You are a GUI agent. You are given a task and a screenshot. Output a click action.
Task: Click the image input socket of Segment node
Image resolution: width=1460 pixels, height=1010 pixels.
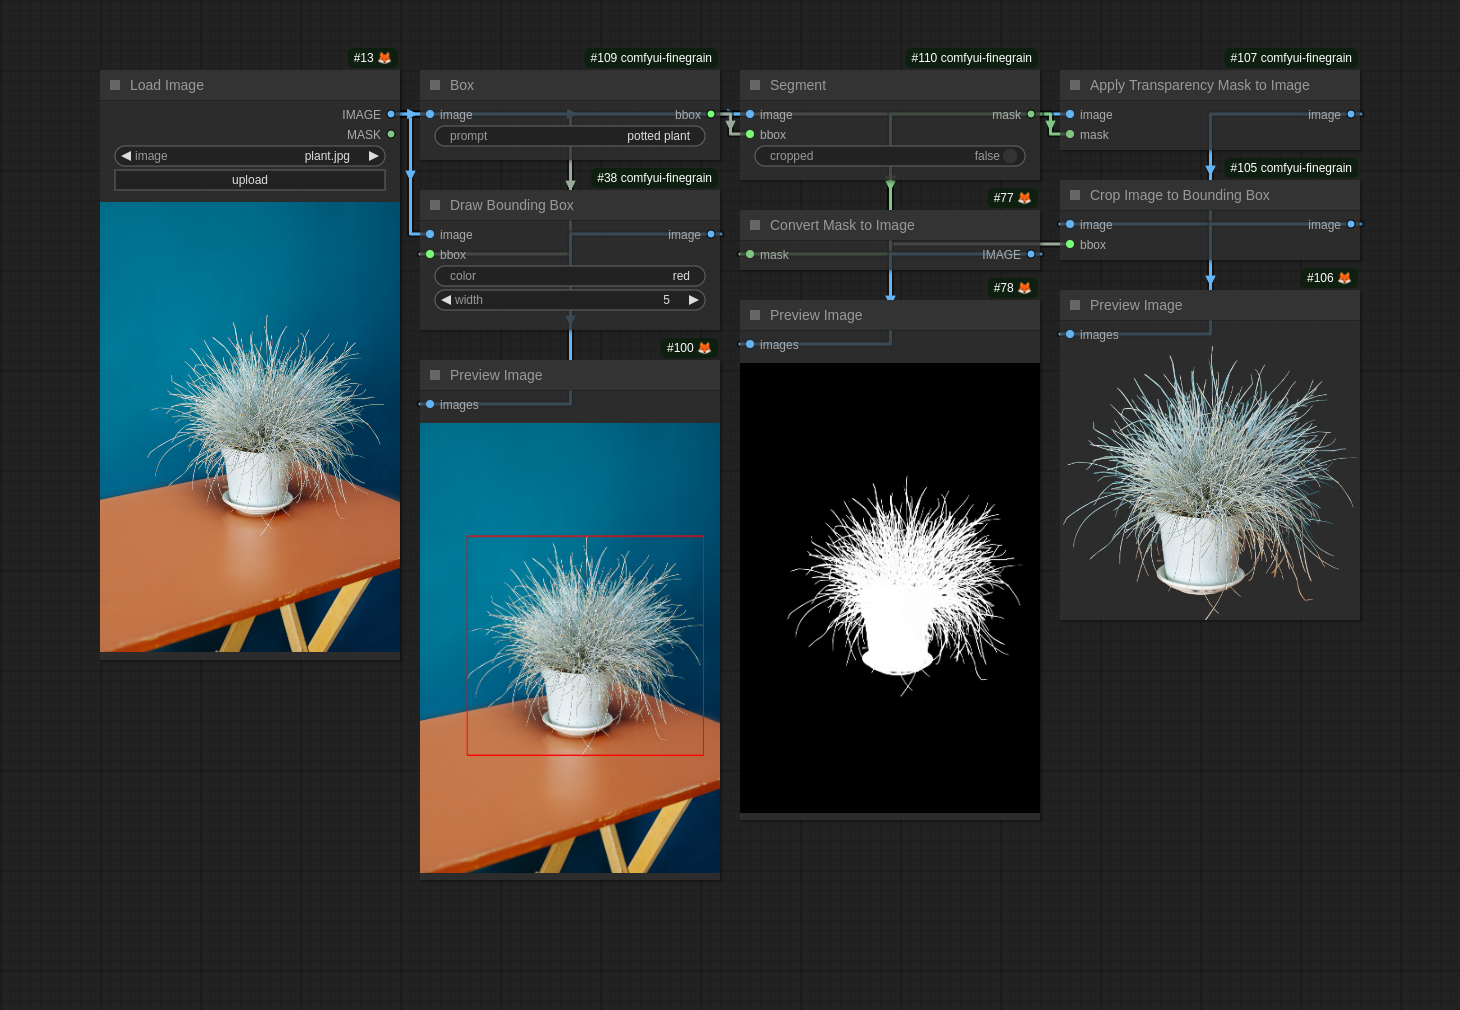point(750,114)
